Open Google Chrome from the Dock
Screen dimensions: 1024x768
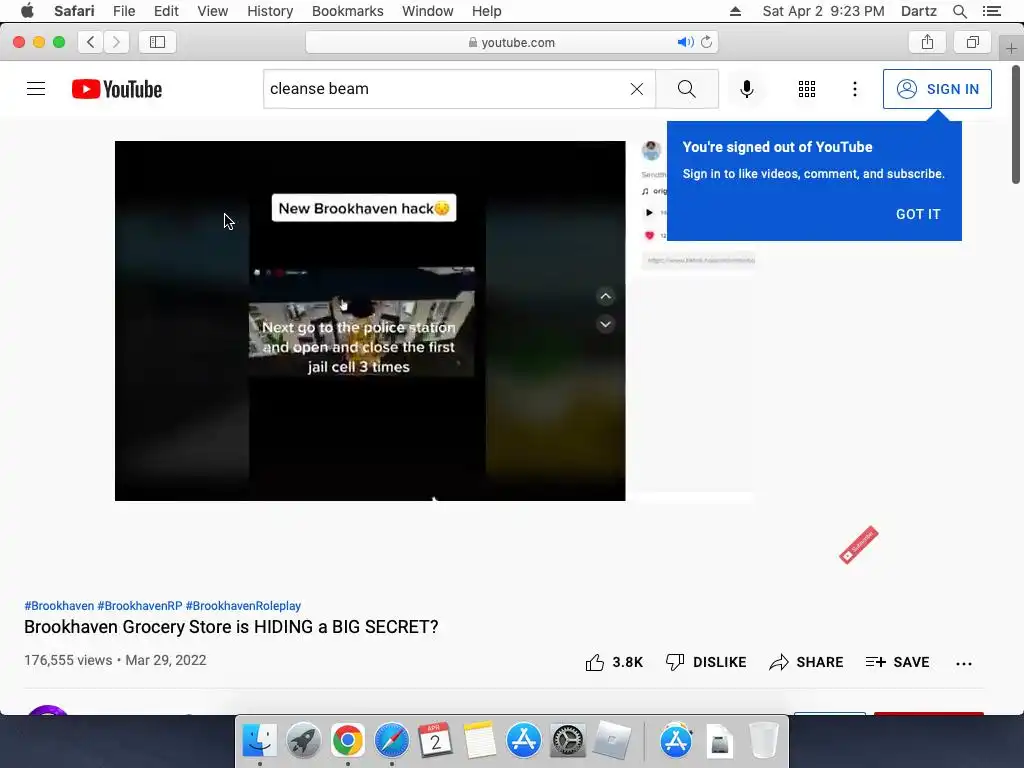[347, 741]
